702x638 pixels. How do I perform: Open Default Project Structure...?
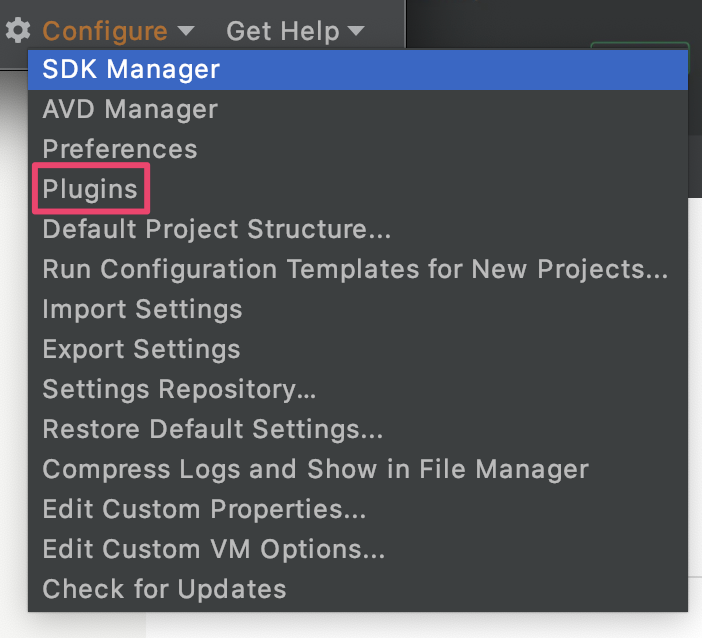click(358, 229)
